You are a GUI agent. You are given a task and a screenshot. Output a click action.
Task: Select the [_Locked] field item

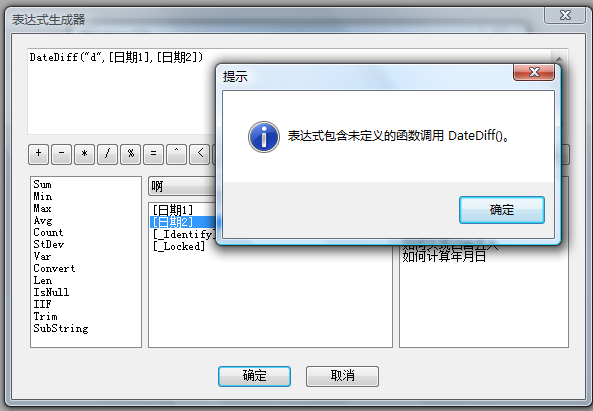pyautogui.click(x=179, y=246)
